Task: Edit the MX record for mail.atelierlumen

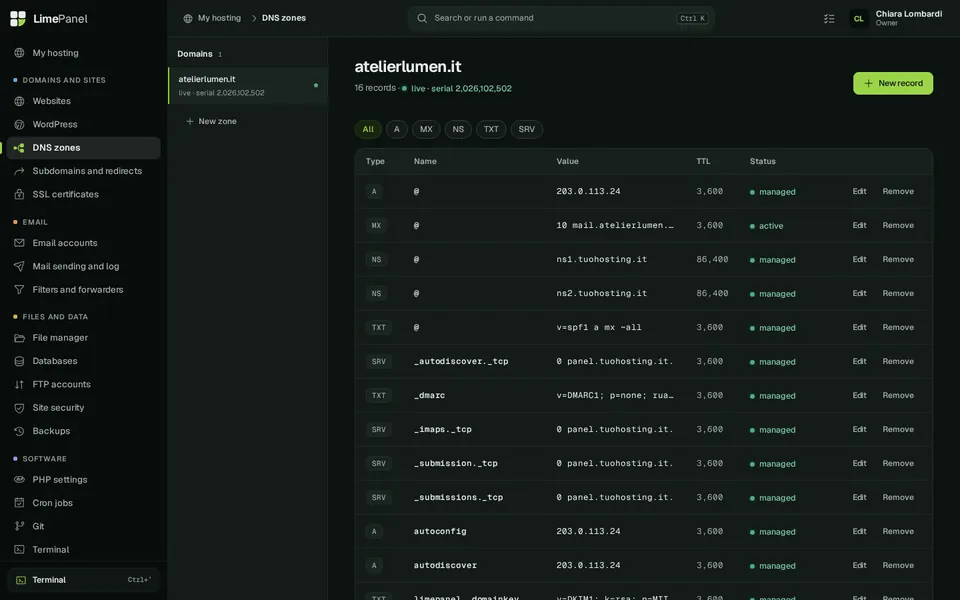Action: (x=859, y=225)
